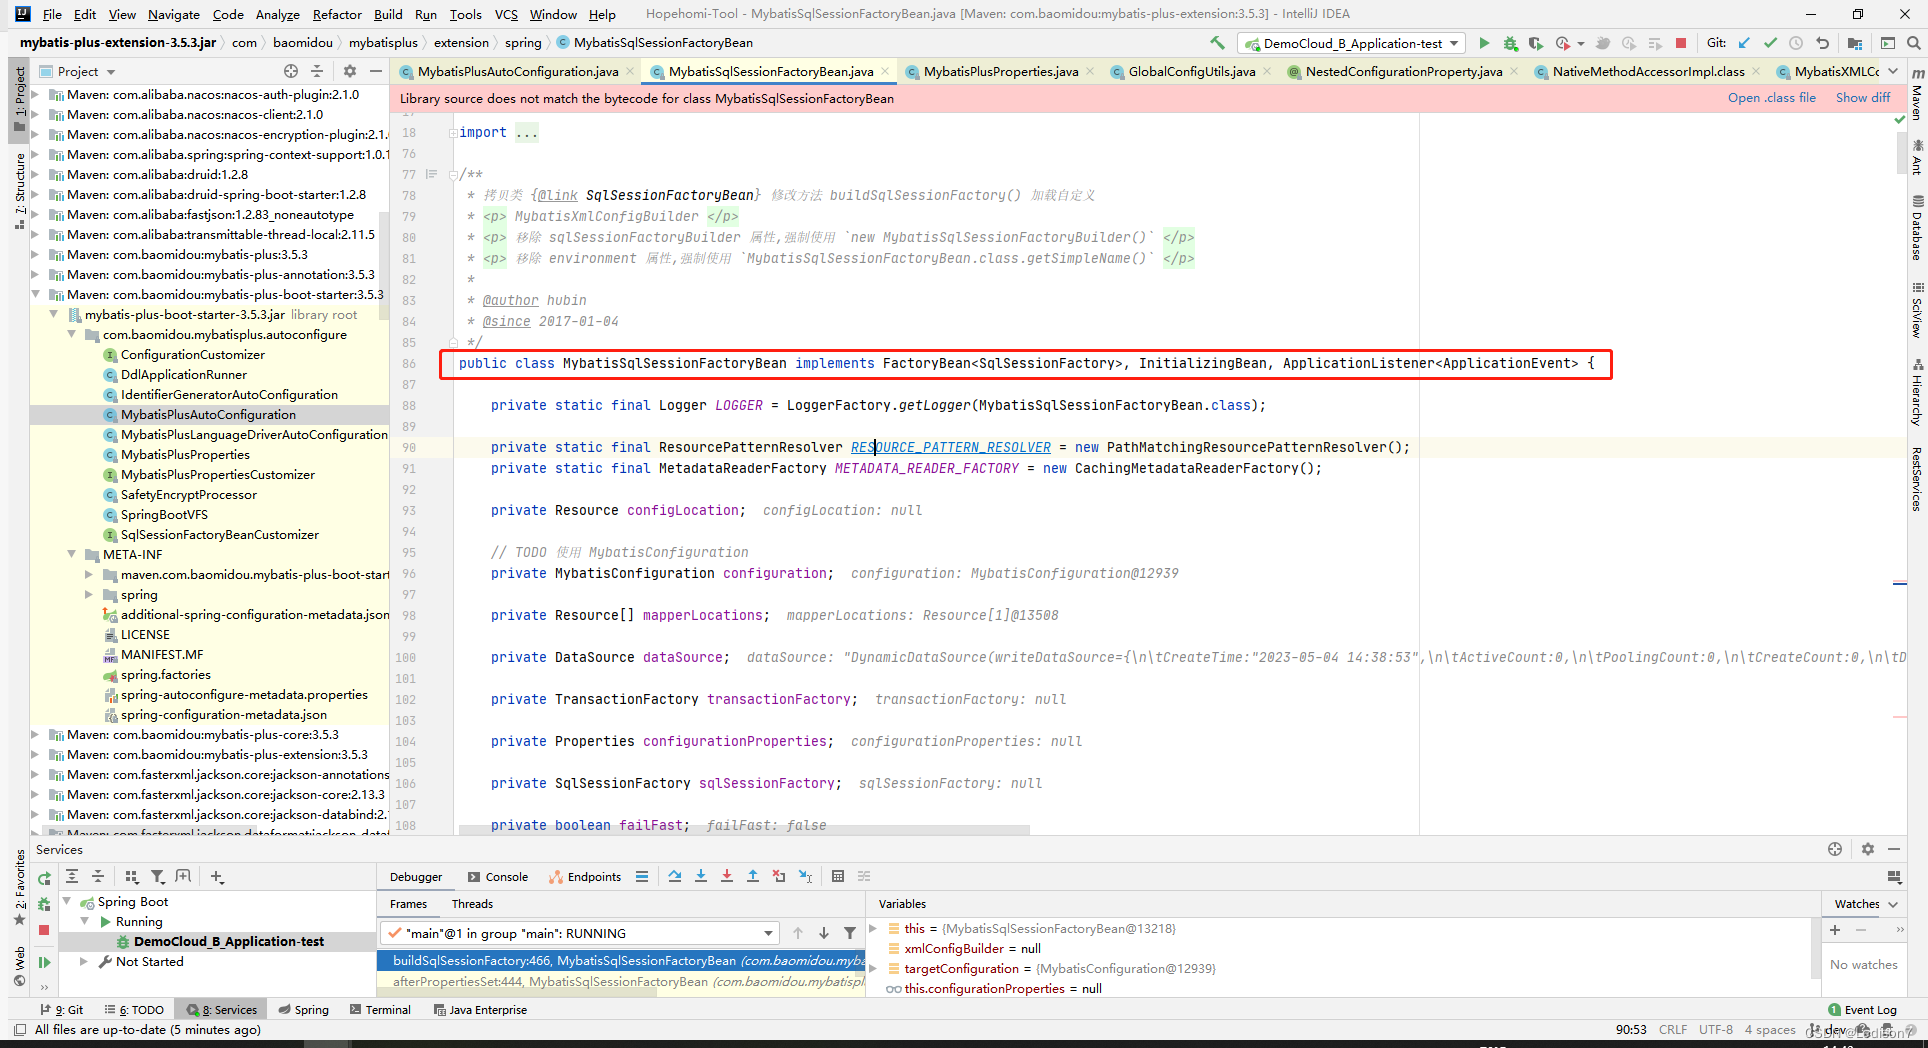Click Step Into in the debugger toolbar
Viewport: 1928px width, 1048px height.
pos(701,876)
